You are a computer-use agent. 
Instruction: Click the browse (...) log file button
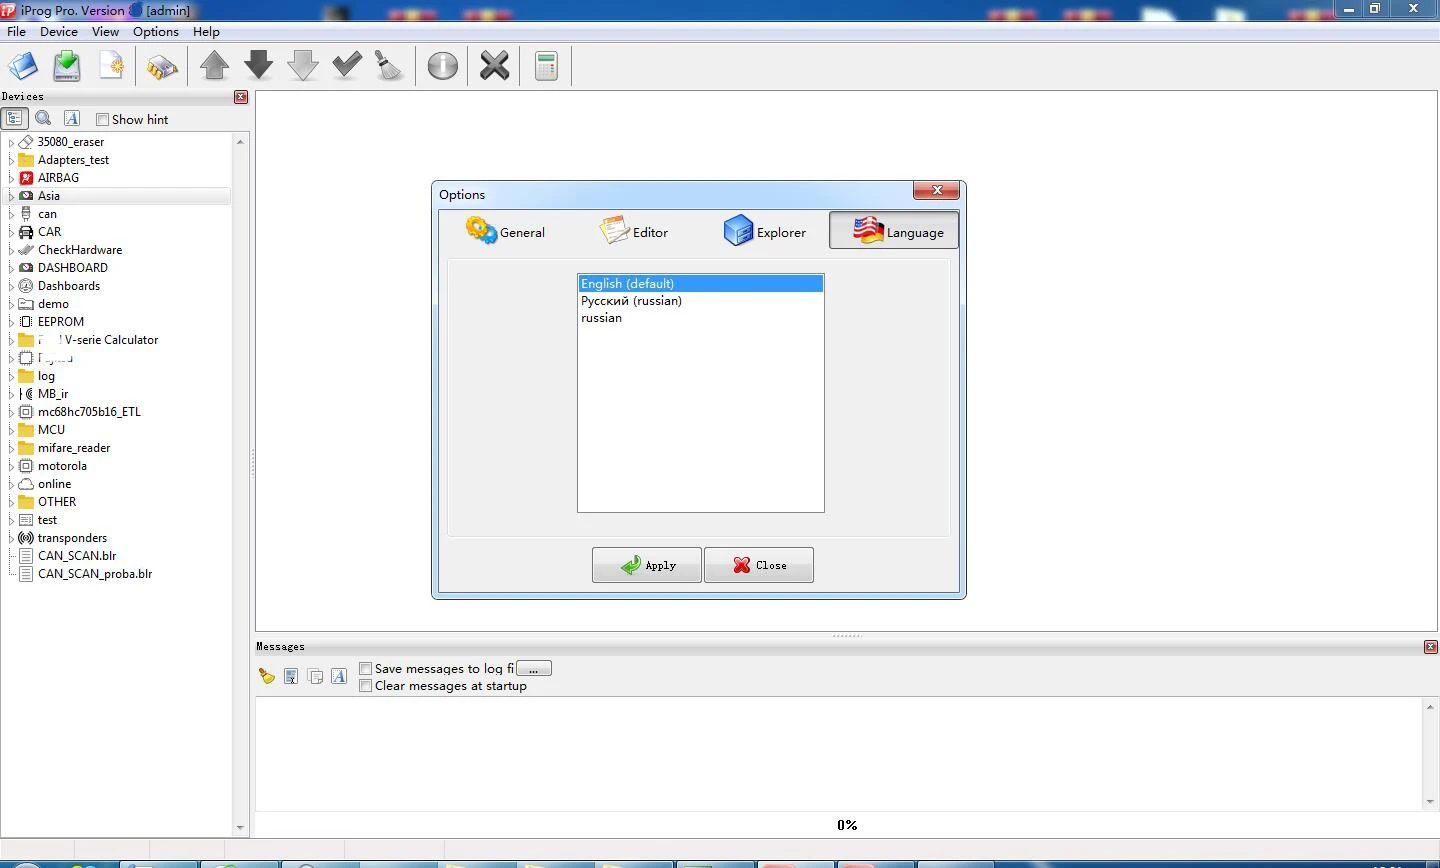(x=534, y=668)
